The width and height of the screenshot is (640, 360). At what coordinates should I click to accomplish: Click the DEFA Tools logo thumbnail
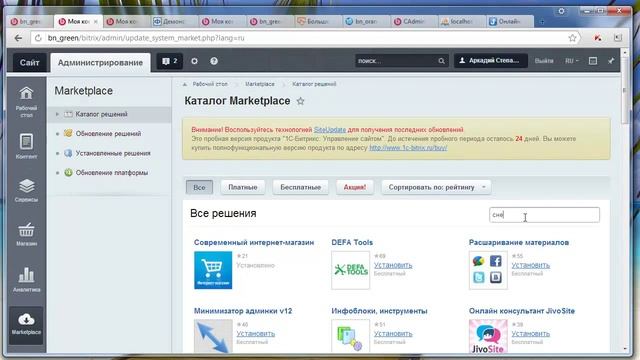click(351, 270)
